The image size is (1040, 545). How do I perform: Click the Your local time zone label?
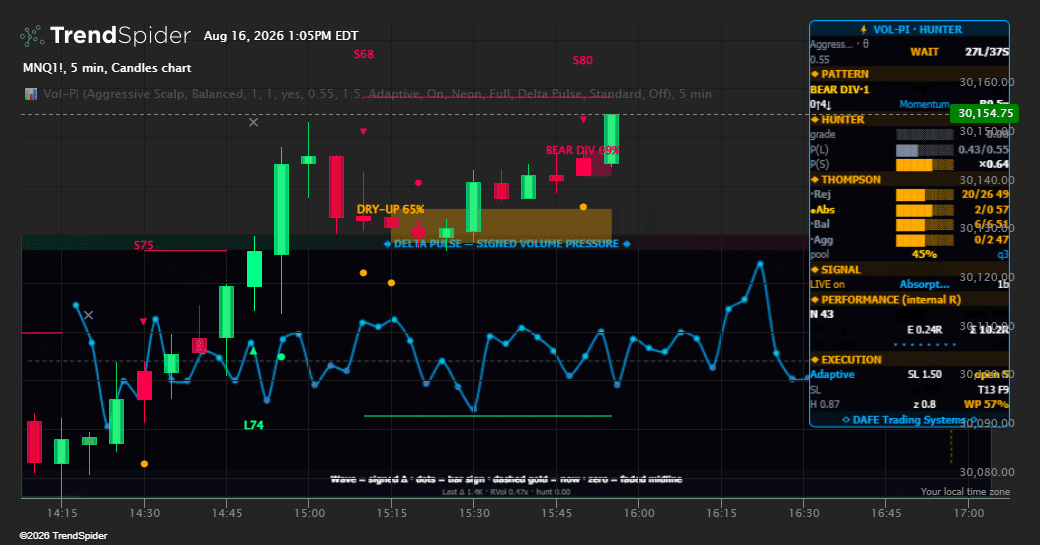(x=965, y=492)
